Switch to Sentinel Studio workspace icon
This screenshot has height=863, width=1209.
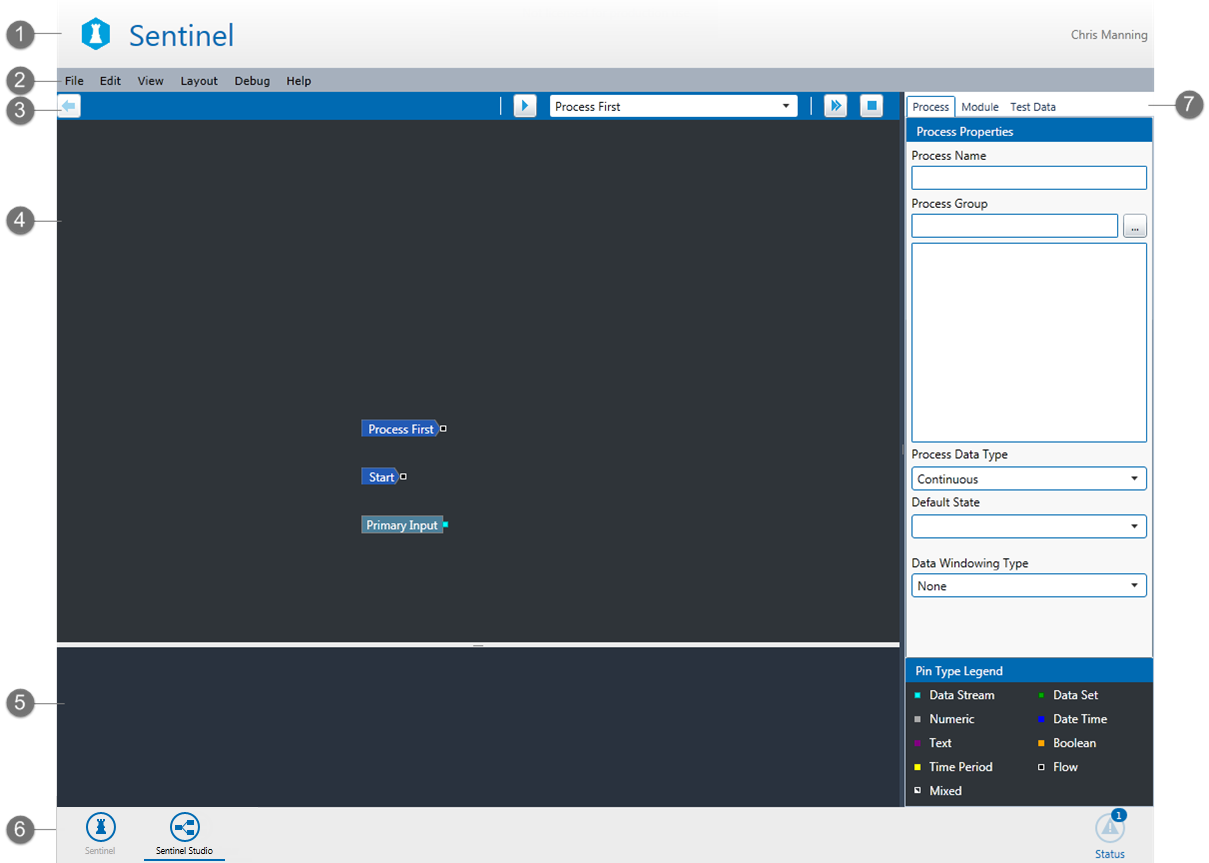tap(185, 827)
